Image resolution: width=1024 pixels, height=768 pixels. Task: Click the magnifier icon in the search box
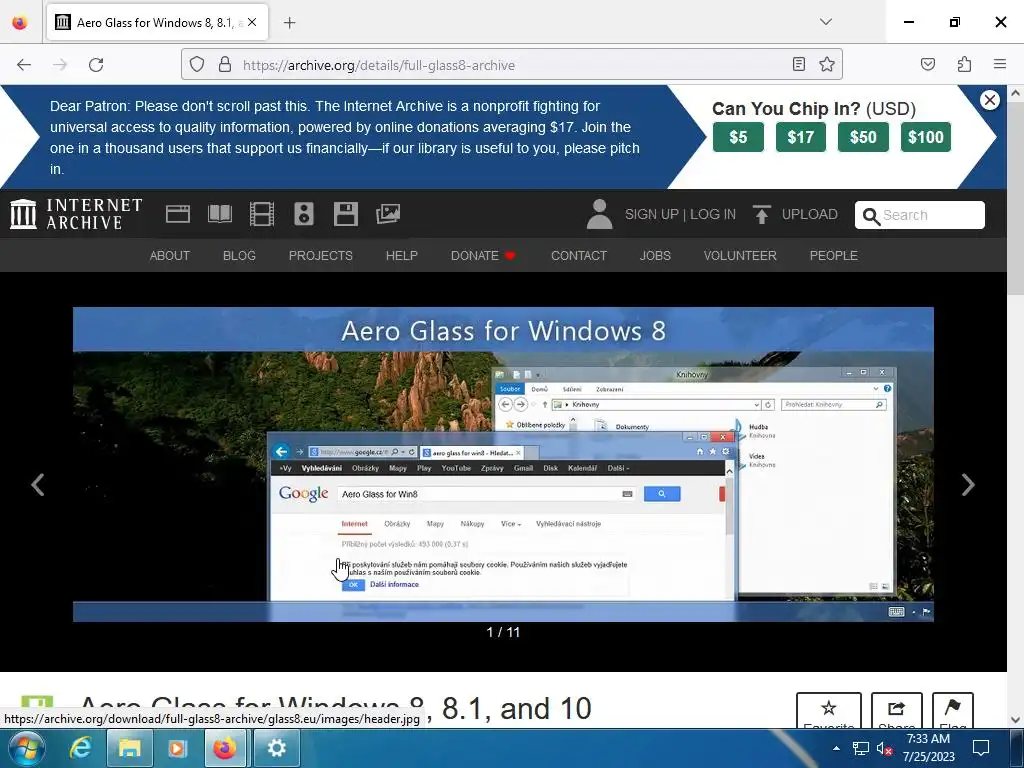[871, 216]
